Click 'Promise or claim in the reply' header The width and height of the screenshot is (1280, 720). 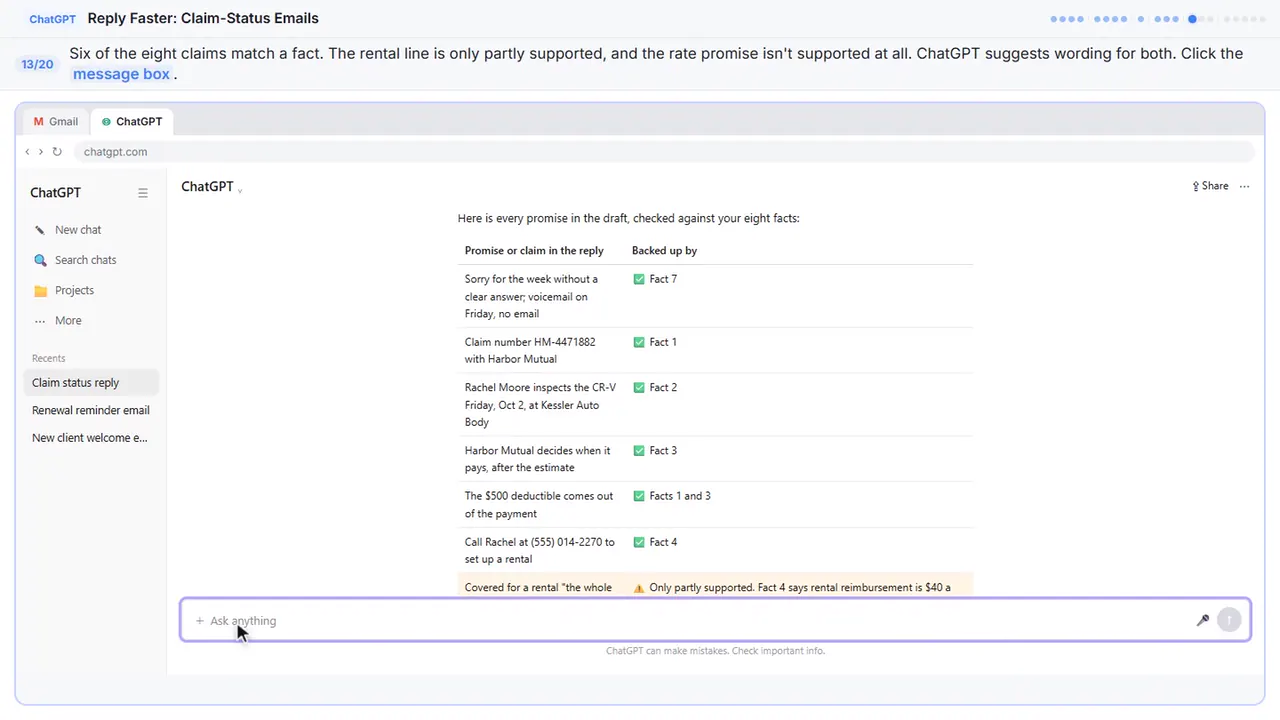pos(534,251)
